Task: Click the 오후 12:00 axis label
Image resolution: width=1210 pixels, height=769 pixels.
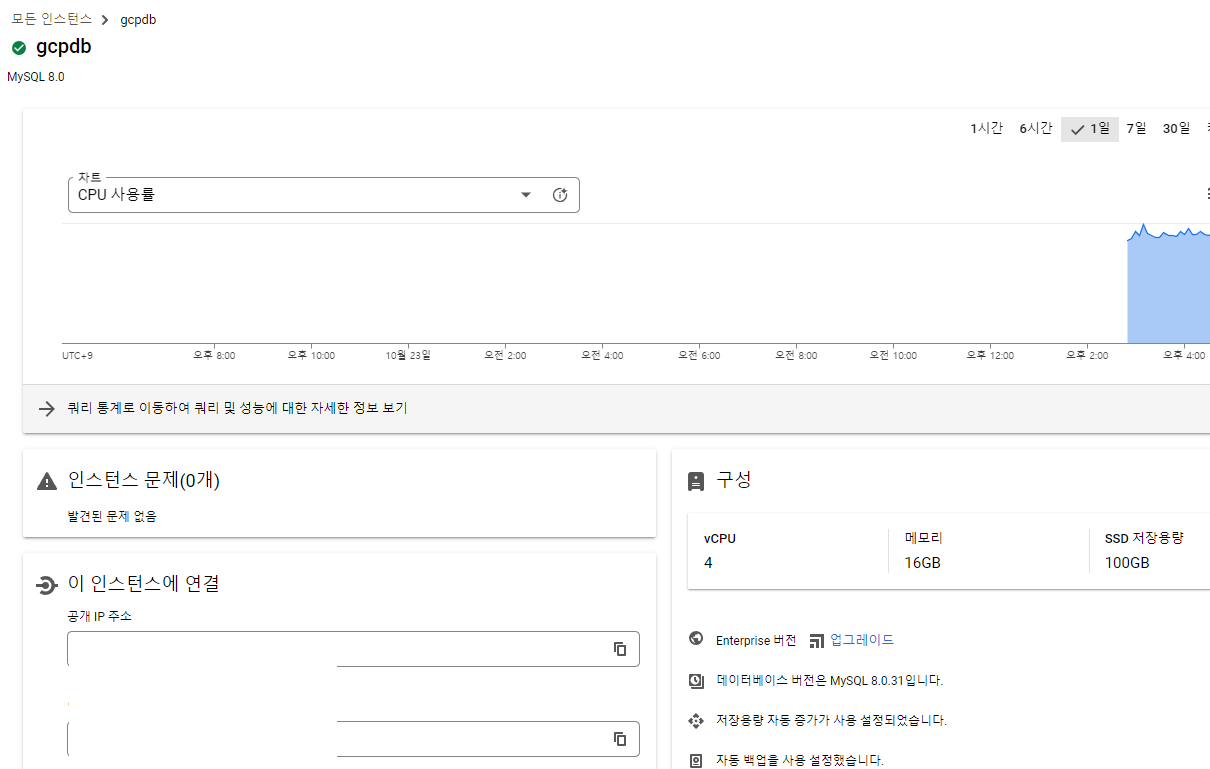Action: (990, 356)
